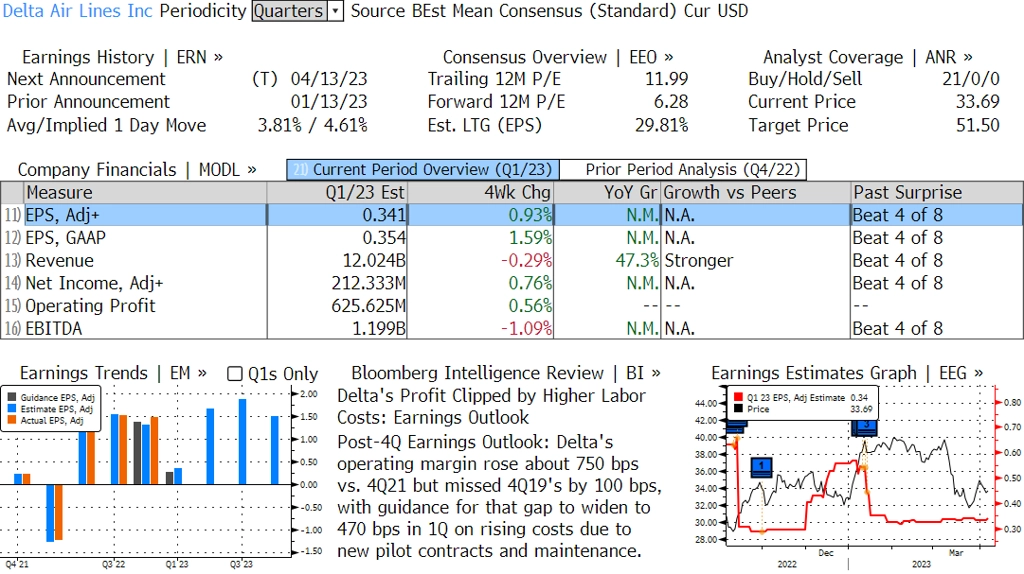The height and width of the screenshot is (574, 1024).
Task: Click the Measure column header
Action: (x=145, y=193)
